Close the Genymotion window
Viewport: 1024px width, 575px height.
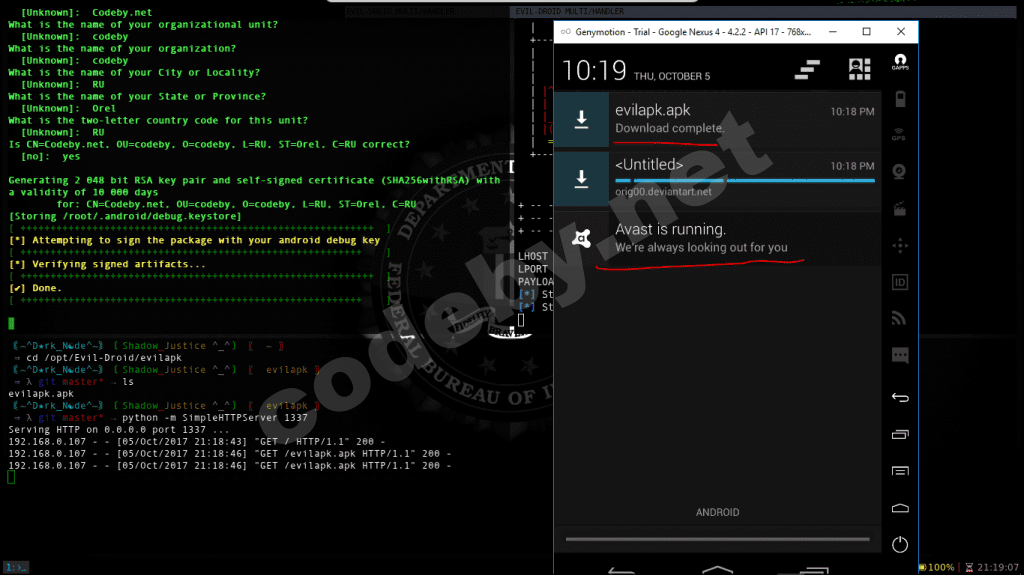coord(901,31)
